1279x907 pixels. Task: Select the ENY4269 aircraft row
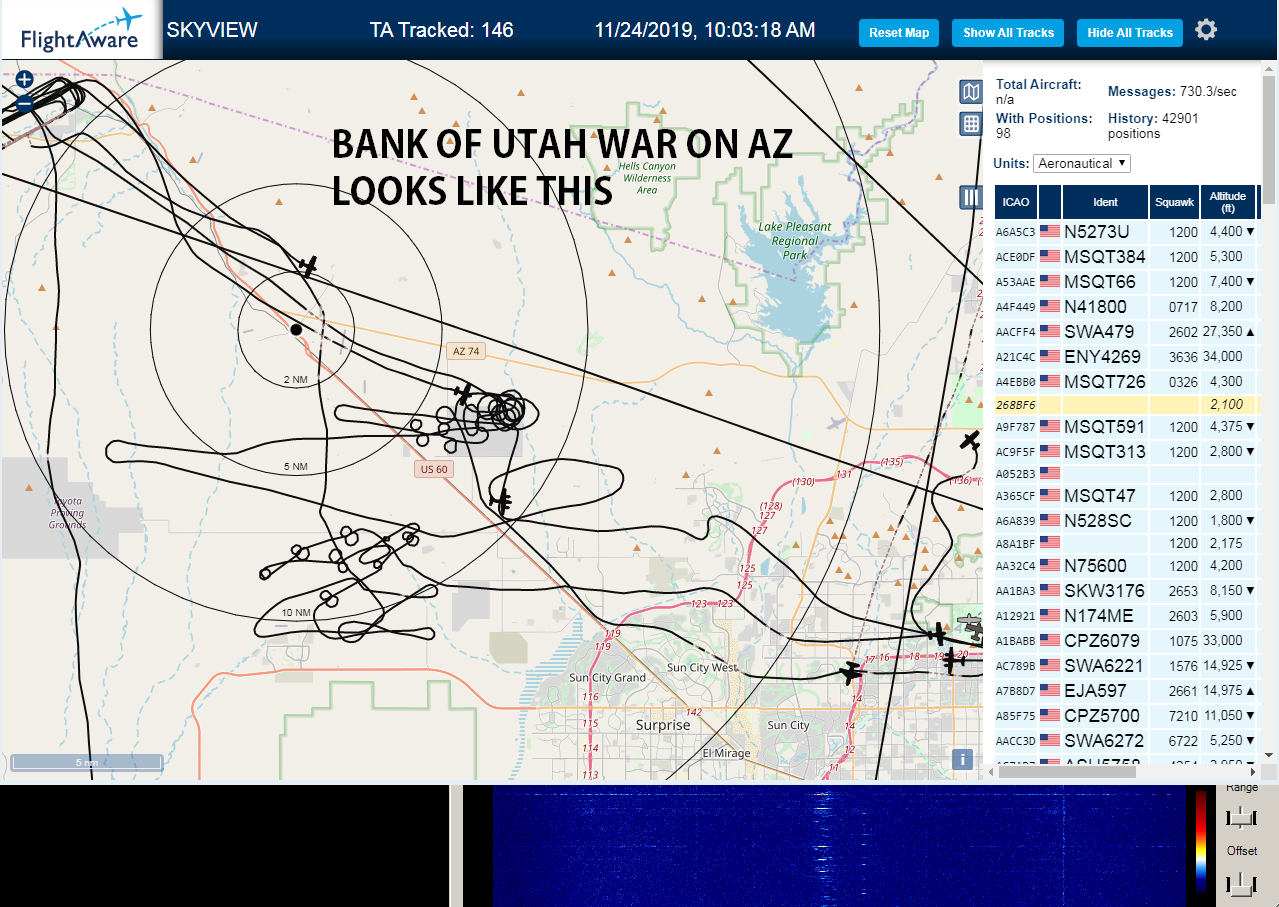coord(1127,356)
